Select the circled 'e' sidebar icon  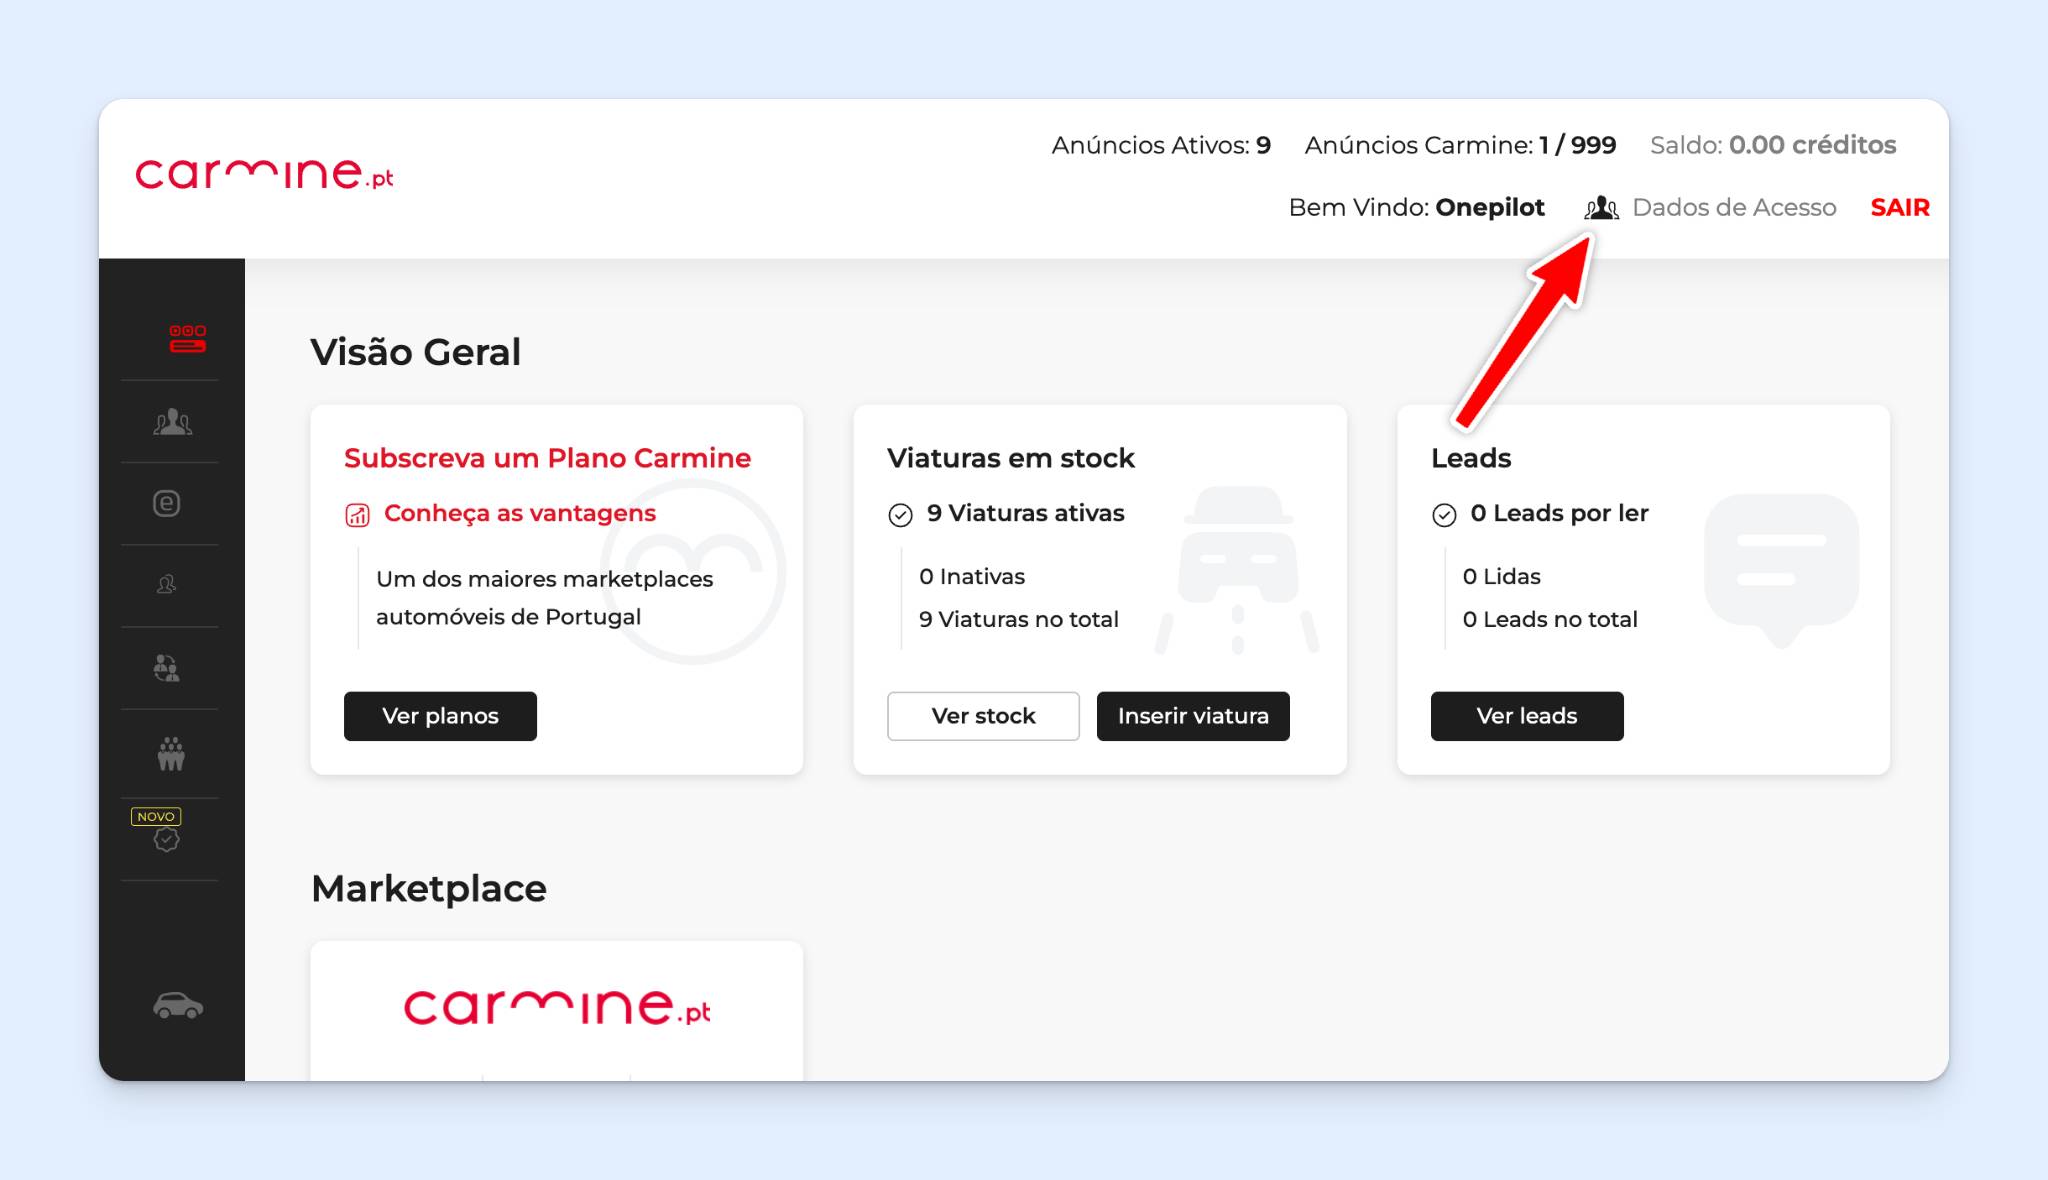tap(166, 503)
